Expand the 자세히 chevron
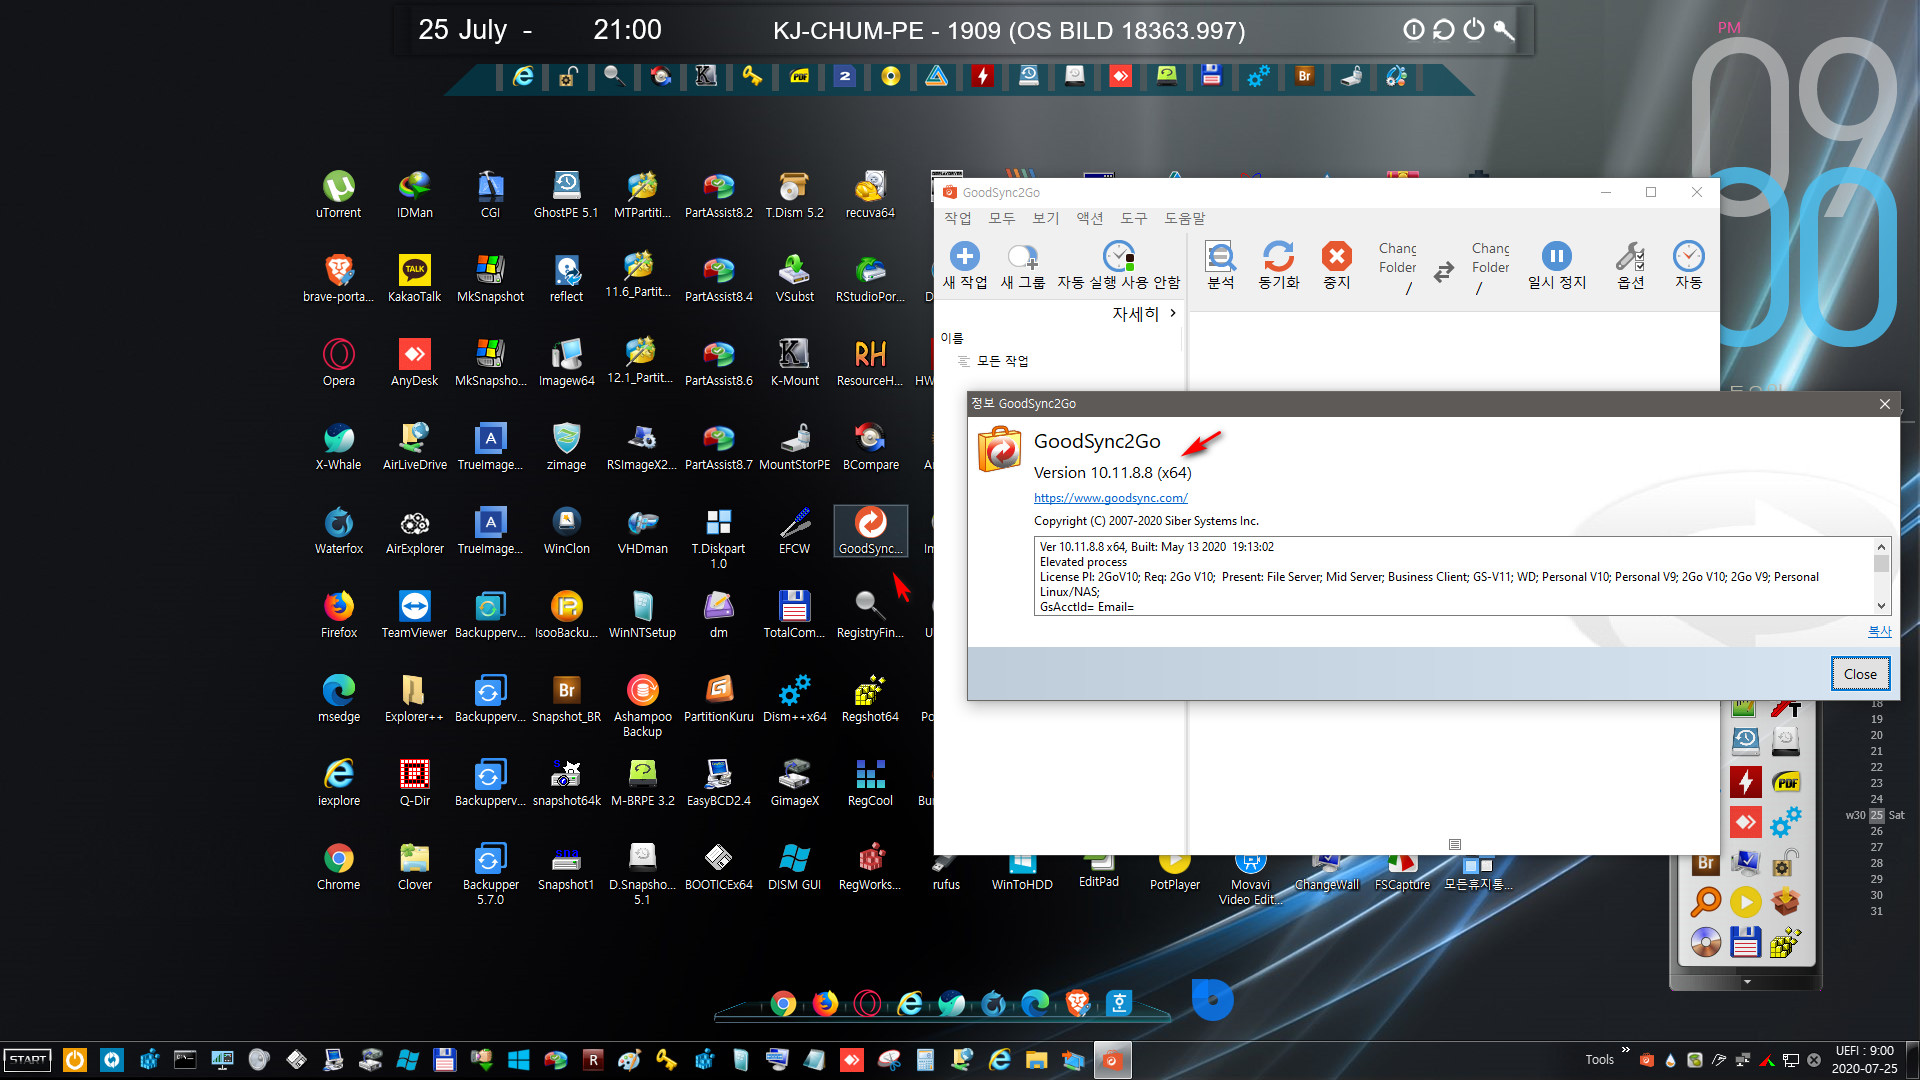Viewport: 1920px width, 1080px height. pyautogui.click(x=1172, y=314)
